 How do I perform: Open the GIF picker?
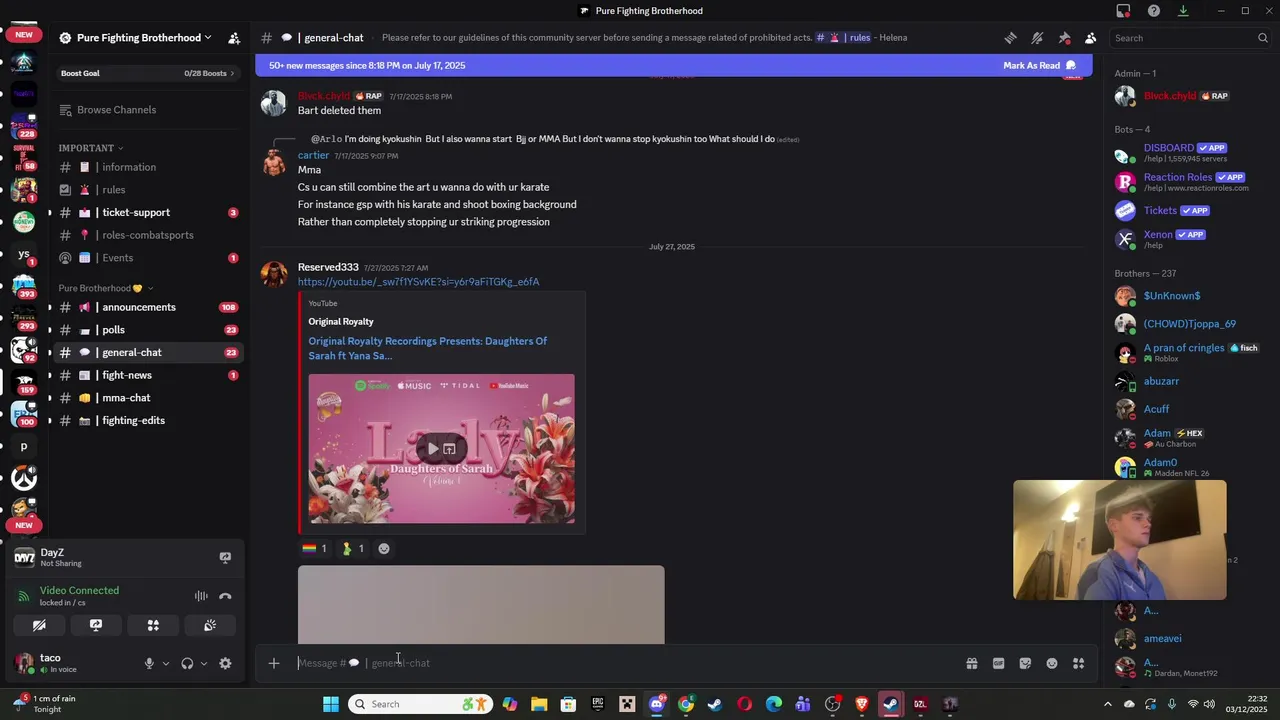click(998, 663)
